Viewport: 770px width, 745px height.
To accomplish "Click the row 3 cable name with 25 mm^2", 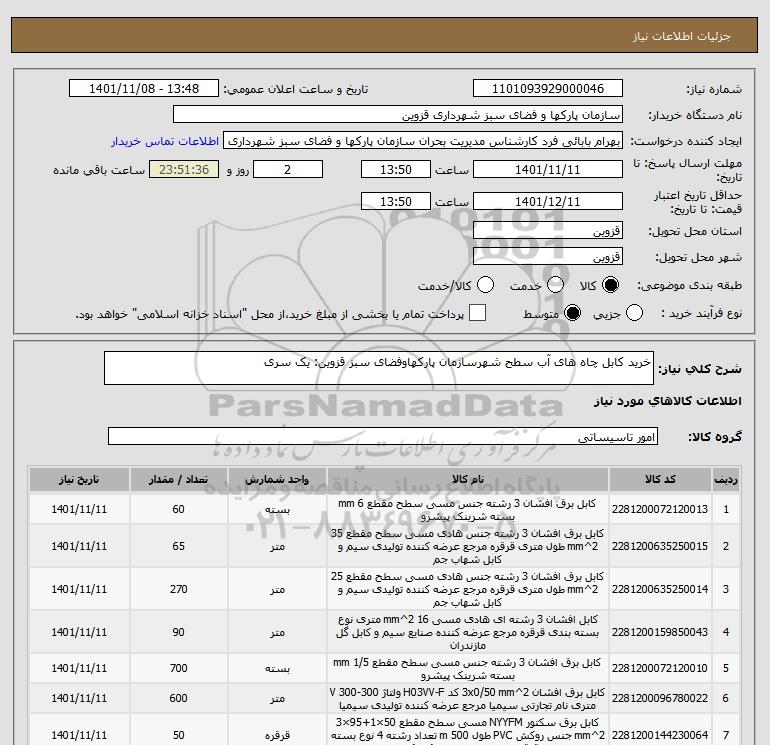I will click(x=467, y=589).
